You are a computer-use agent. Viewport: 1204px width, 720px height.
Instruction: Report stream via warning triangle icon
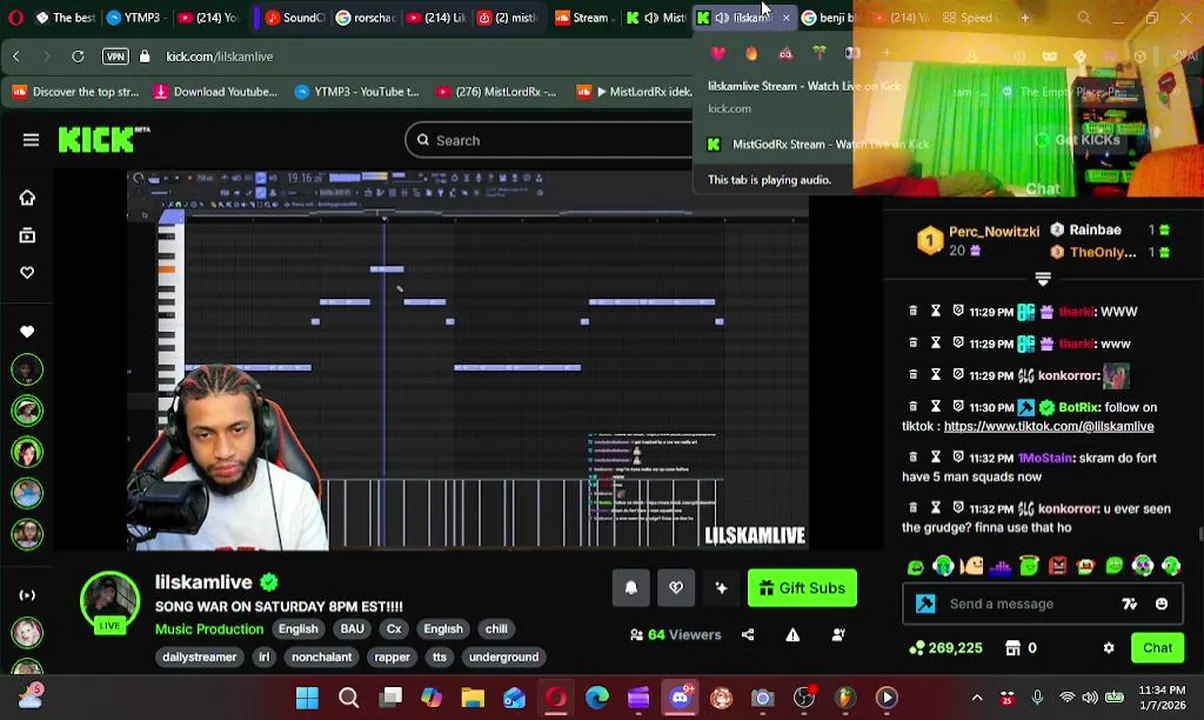tap(793, 634)
